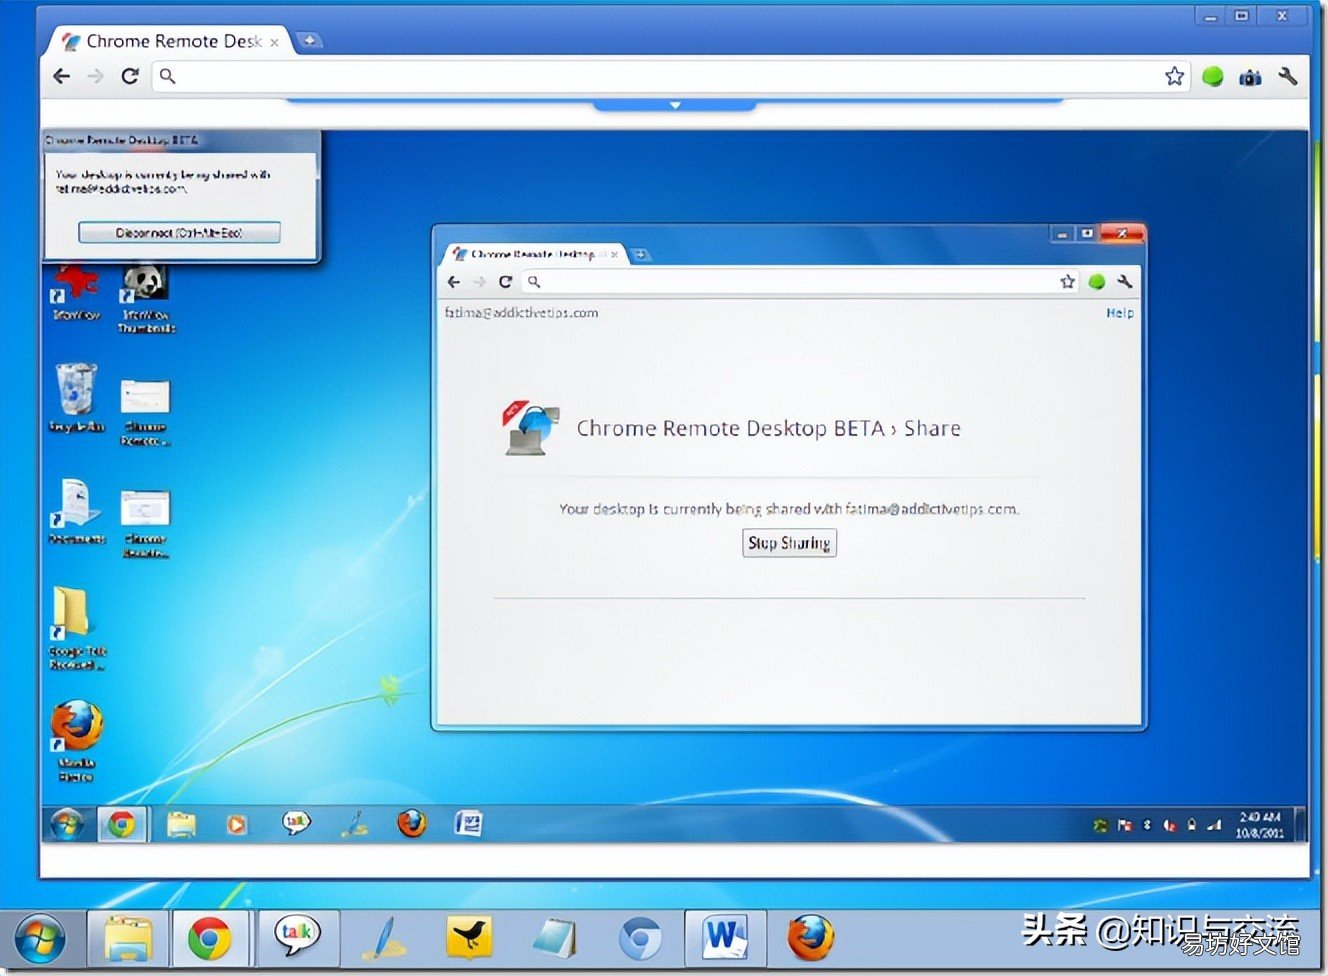Image resolution: width=1328 pixels, height=976 pixels.
Task: Click Action Center flag in remote tray
Action: coord(1124,825)
